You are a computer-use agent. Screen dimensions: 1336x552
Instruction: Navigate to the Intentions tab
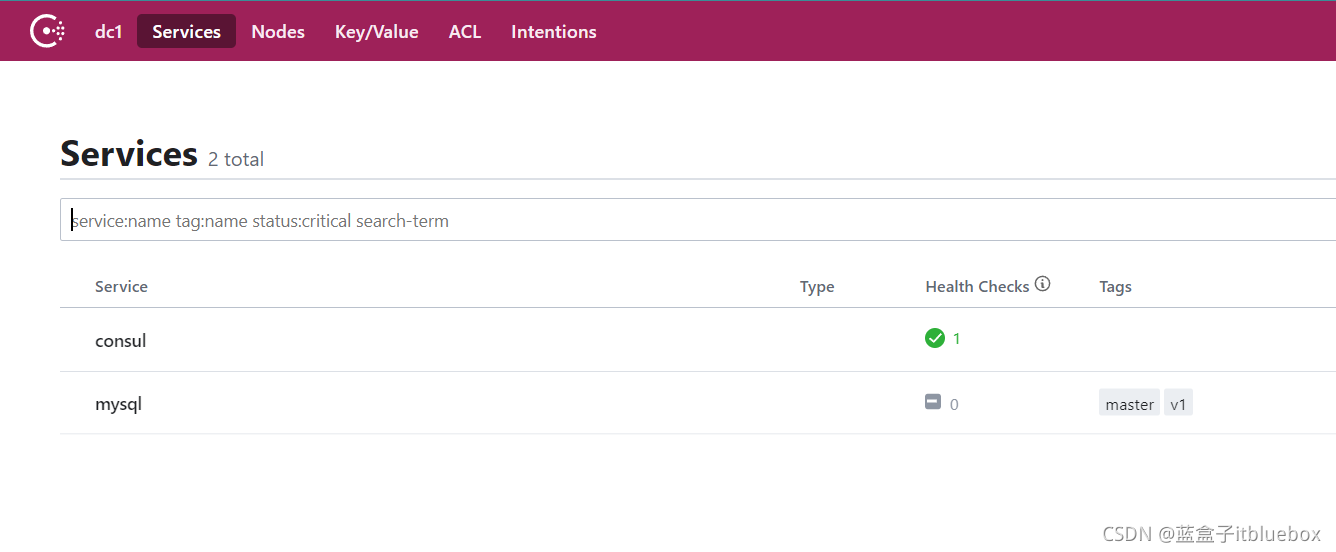(553, 32)
